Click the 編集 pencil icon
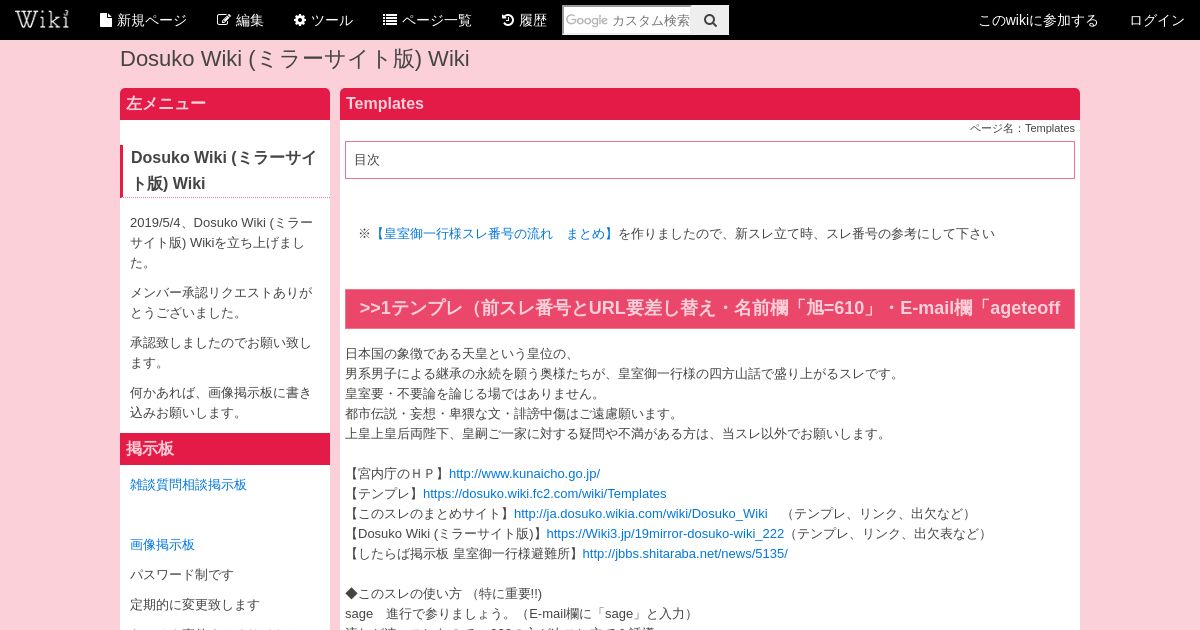The image size is (1200, 630). (x=224, y=20)
